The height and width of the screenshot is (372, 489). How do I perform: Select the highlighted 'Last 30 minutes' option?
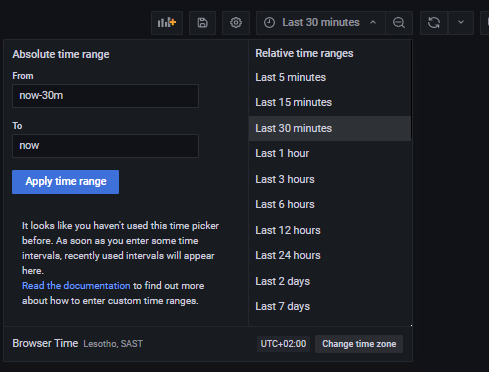point(330,128)
